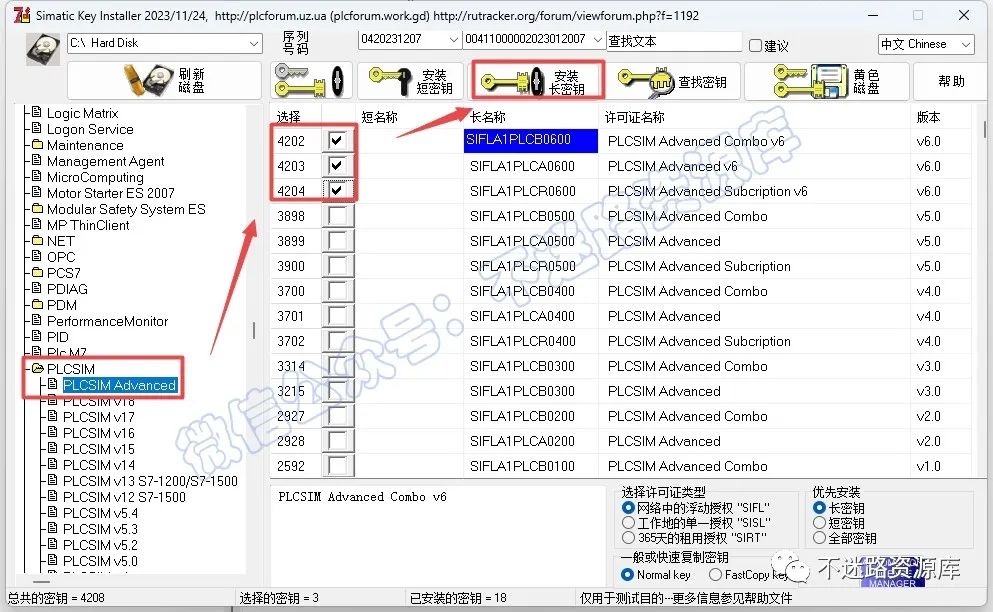Viewport: 993px width, 612px height.
Task: Select the 工作地的单一授权 SISL radio option
Action: click(x=628, y=523)
